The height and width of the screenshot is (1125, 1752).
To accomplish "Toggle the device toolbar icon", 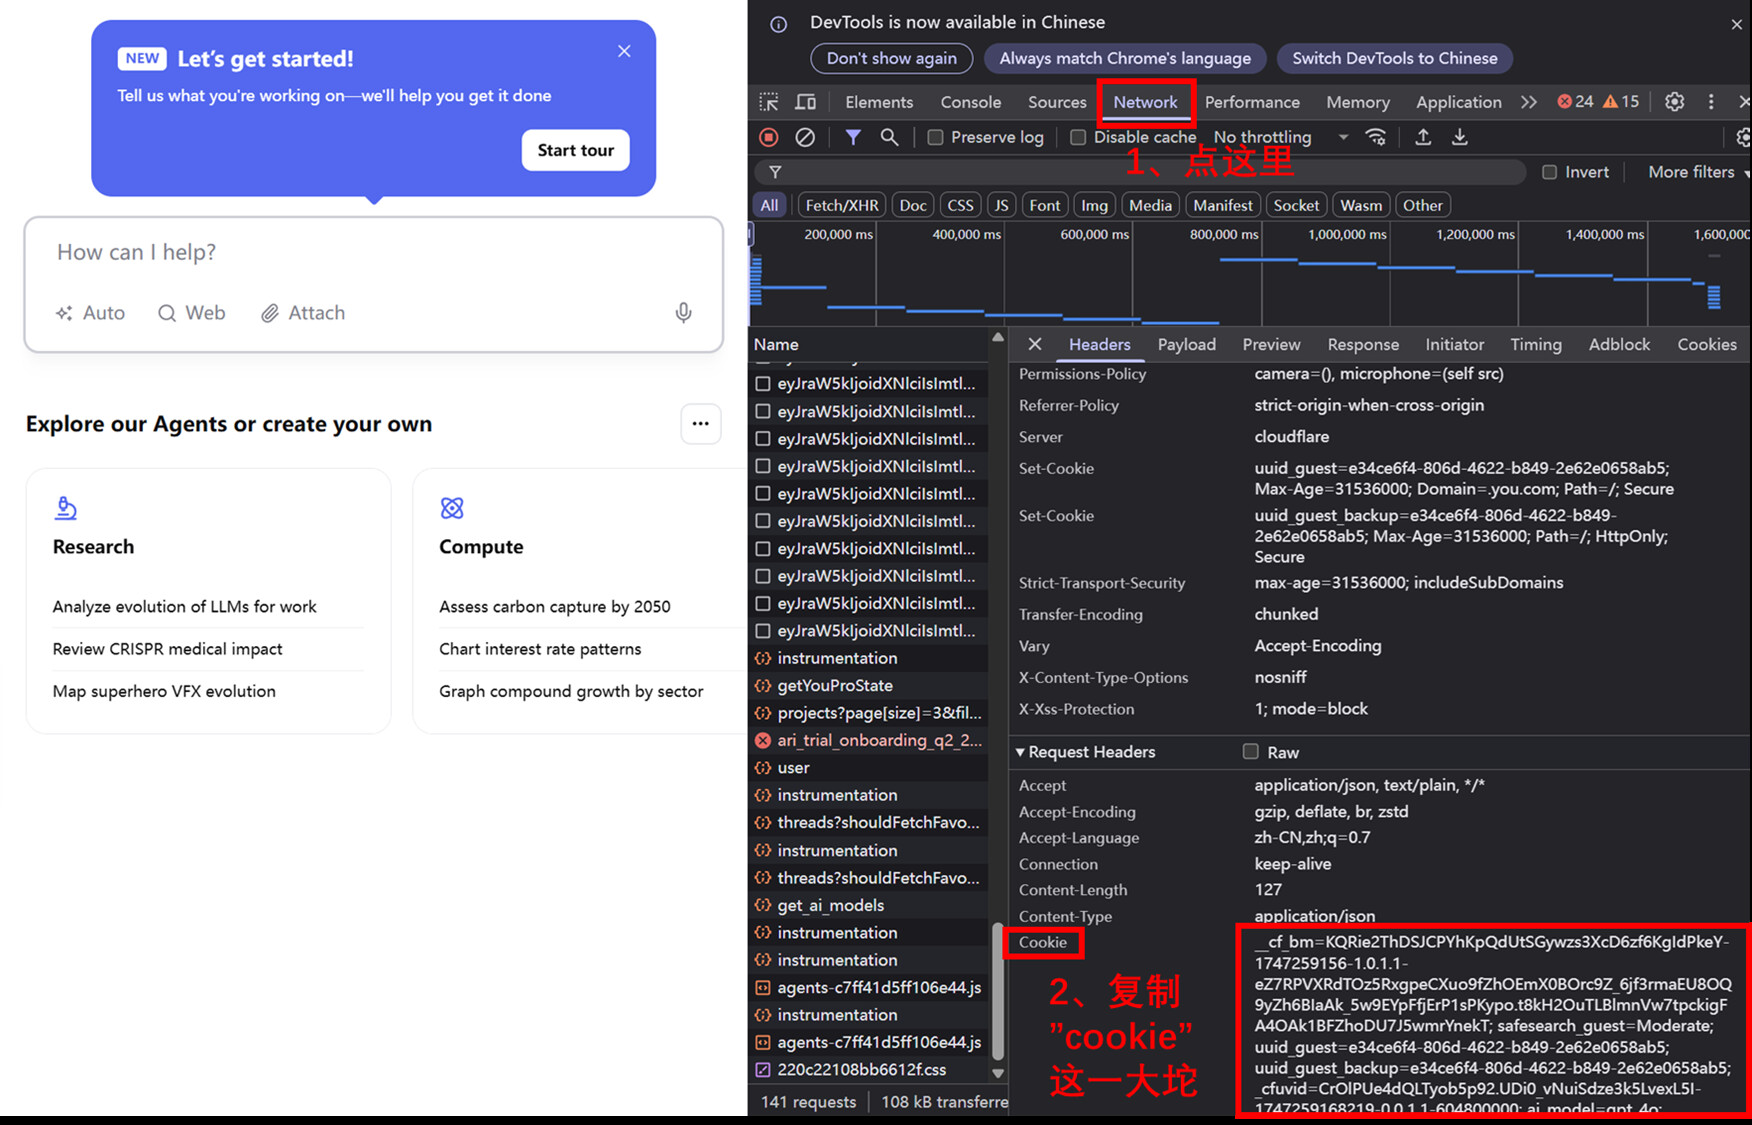I will pos(805,102).
